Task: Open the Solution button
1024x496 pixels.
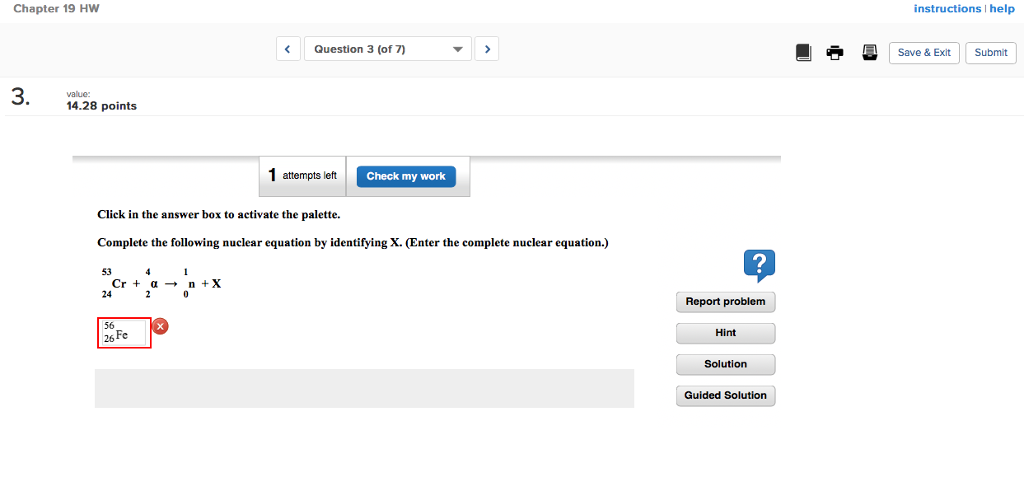Action: [726, 364]
